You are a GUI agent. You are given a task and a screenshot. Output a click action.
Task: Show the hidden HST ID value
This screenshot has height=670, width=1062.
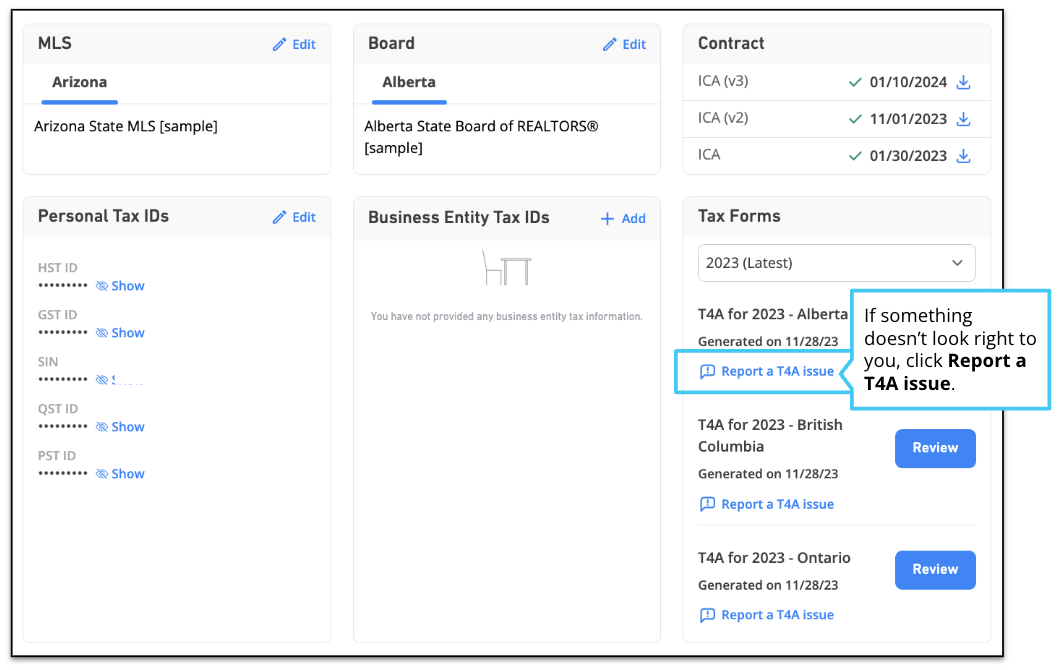(x=120, y=286)
